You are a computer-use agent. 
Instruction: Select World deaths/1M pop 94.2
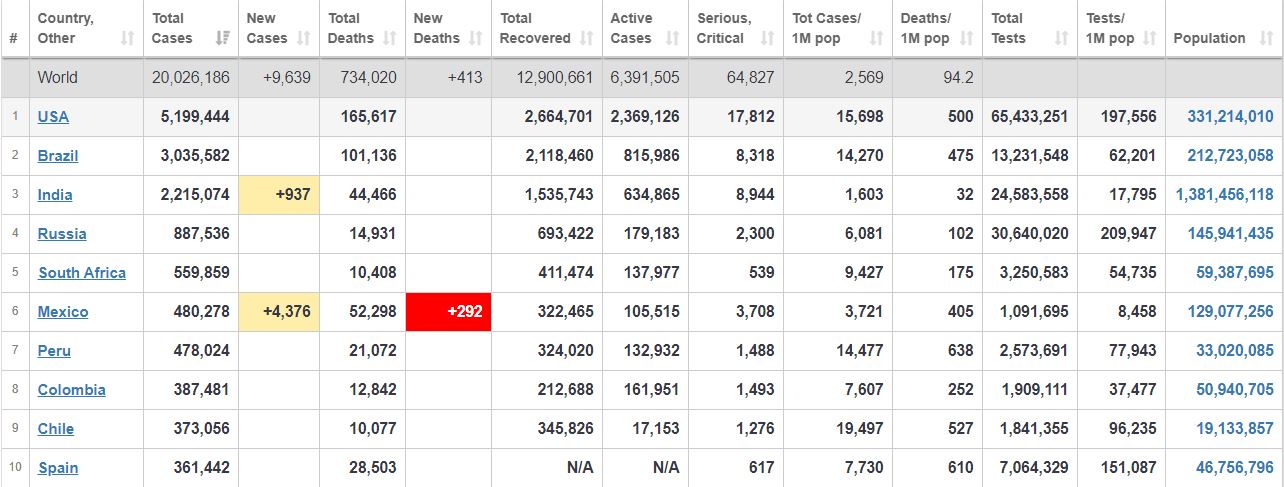[x=958, y=77]
